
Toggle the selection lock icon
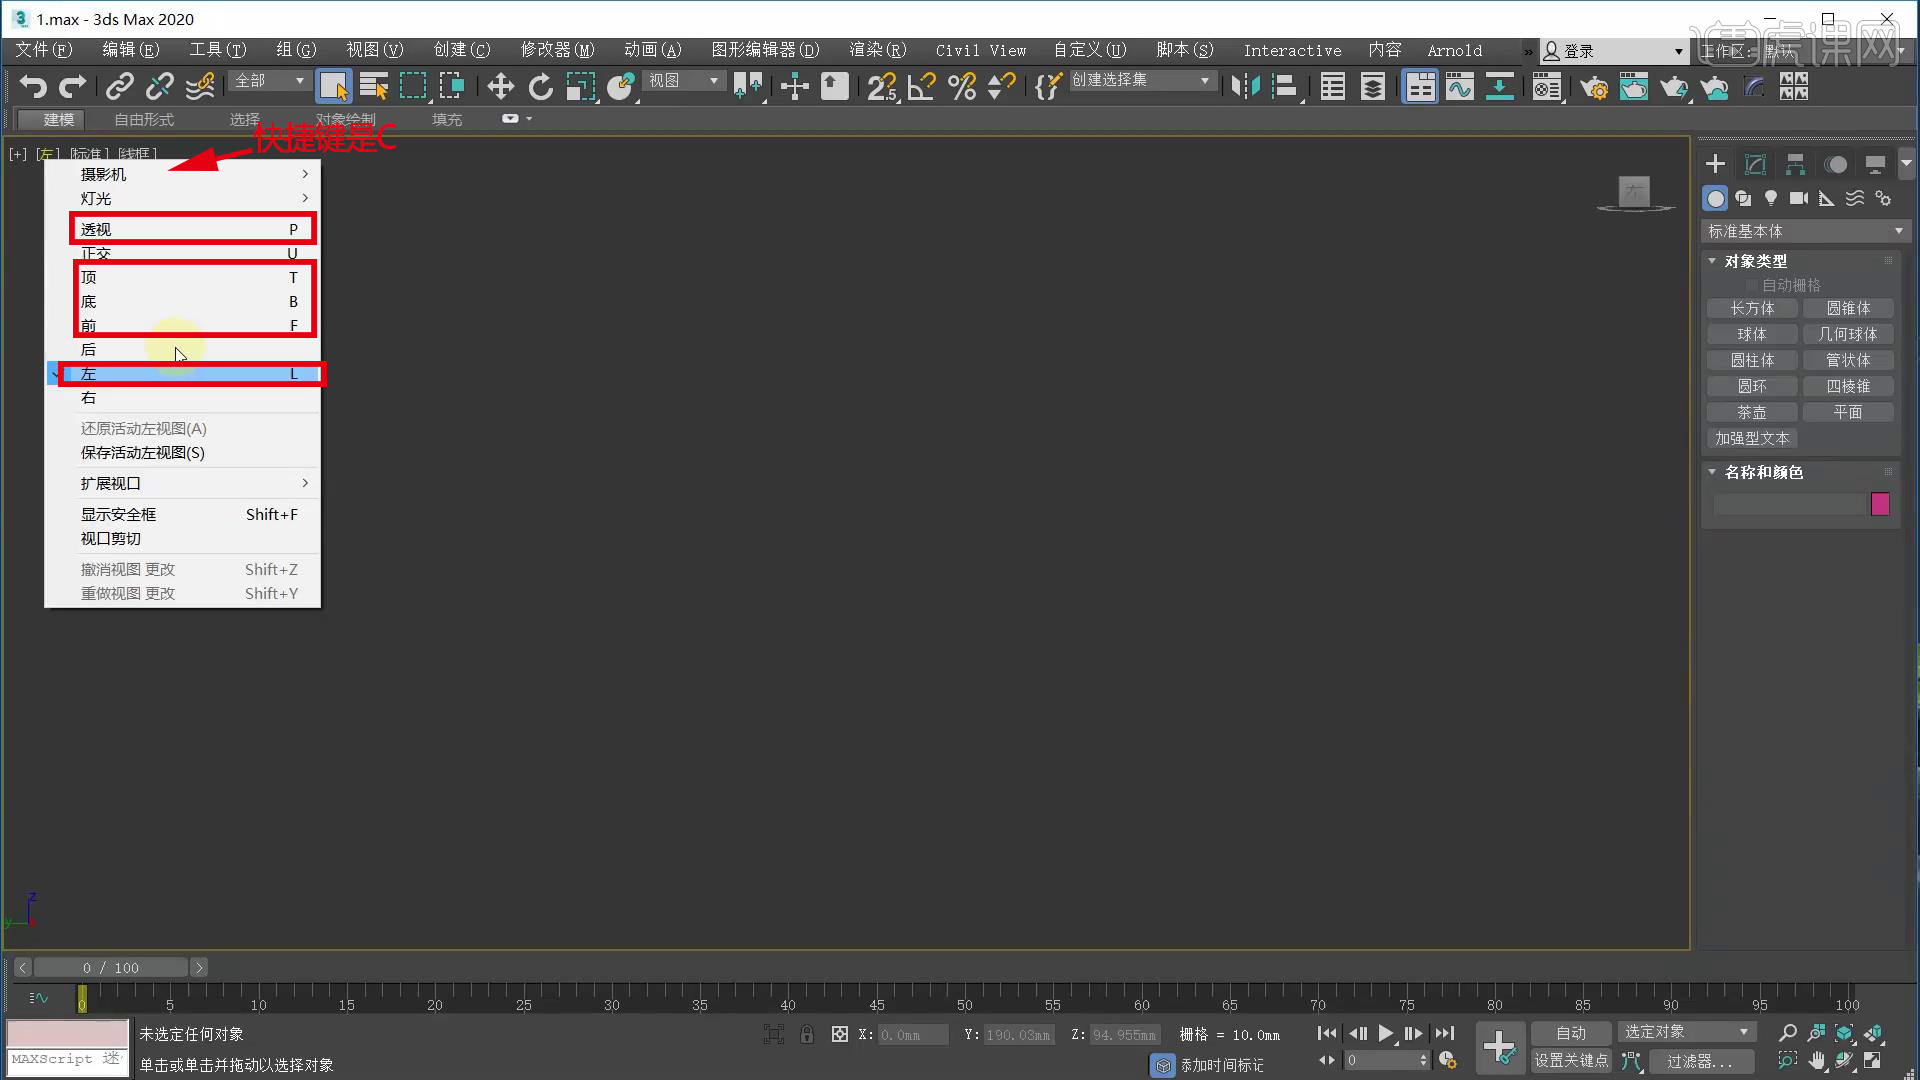(x=807, y=1035)
